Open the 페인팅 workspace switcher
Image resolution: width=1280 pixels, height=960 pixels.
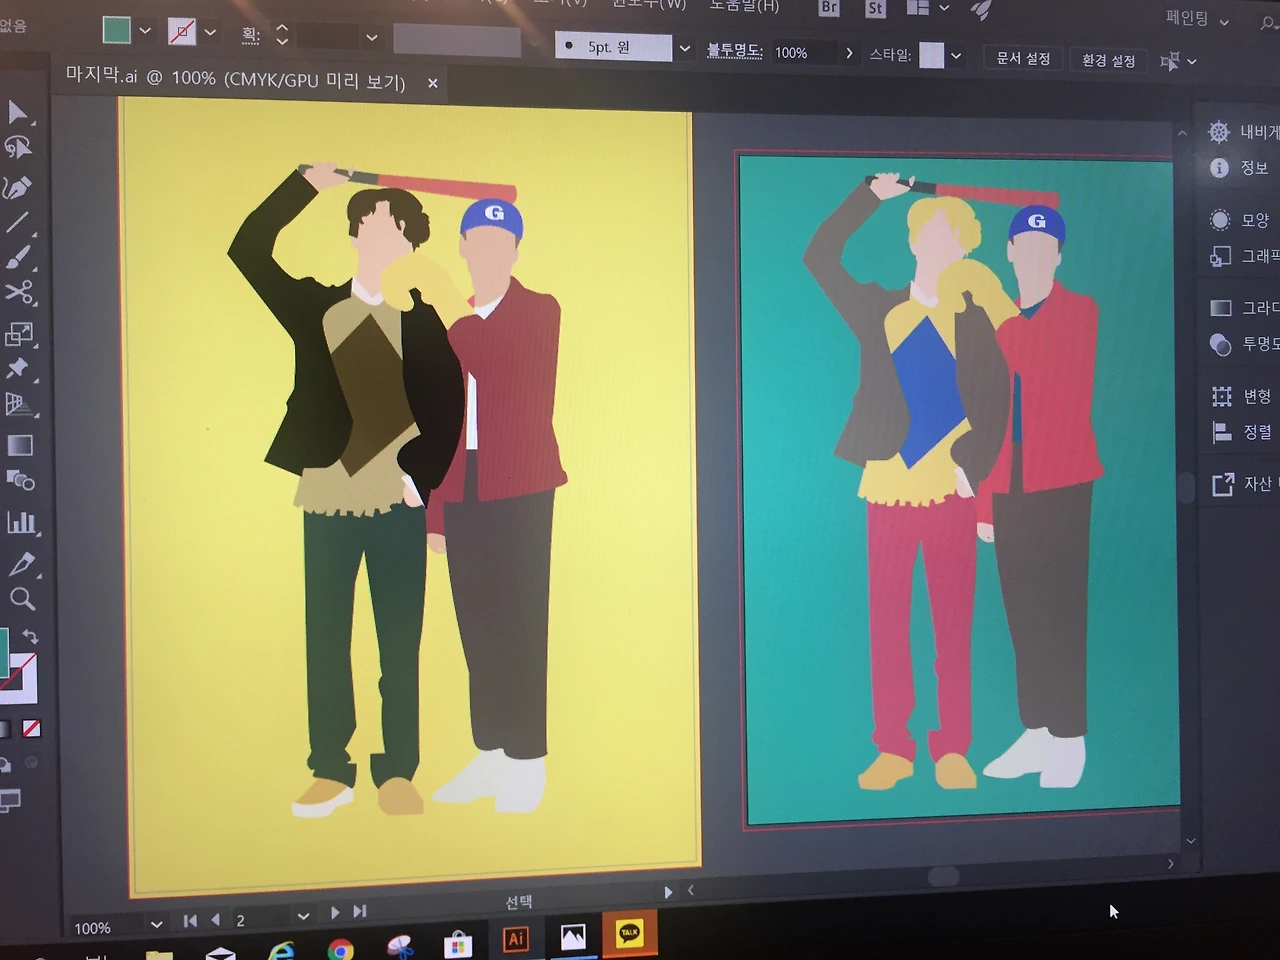tap(1197, 18)
